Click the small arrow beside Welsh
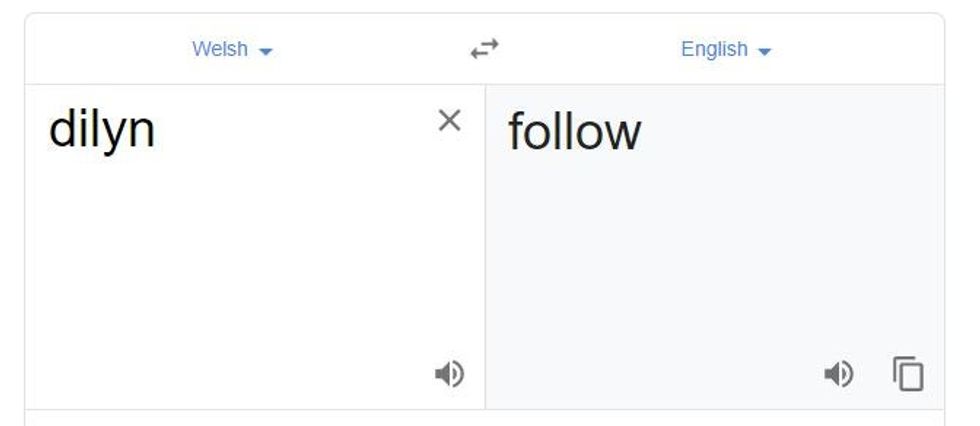 click(266, 51)
